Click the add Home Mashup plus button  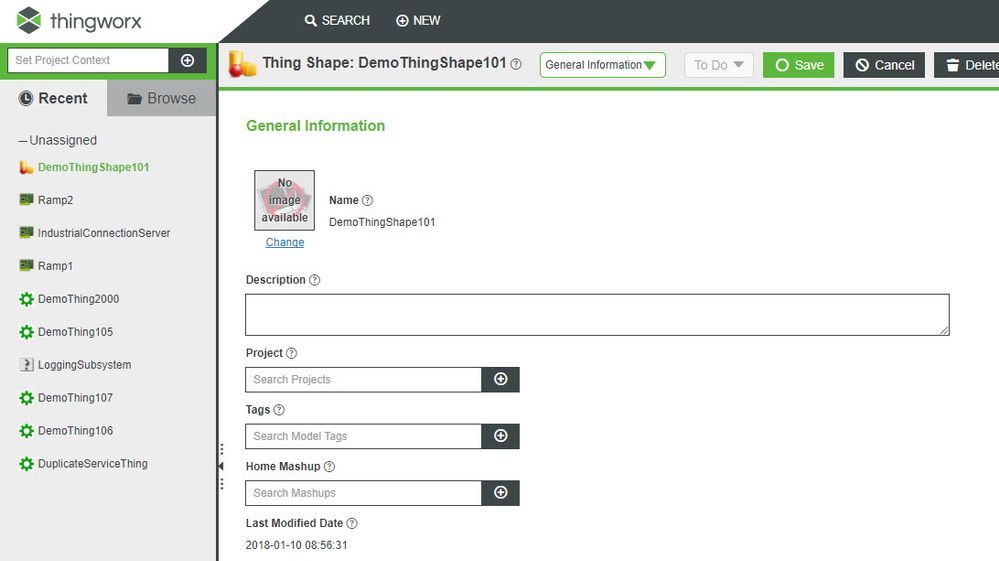point(501,493)
